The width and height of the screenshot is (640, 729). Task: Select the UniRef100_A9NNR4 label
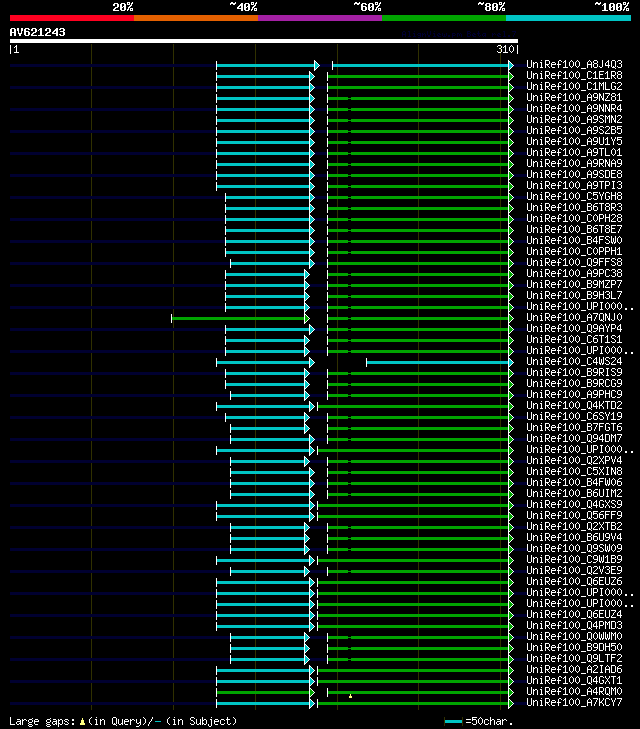click(x=574, y=108)
